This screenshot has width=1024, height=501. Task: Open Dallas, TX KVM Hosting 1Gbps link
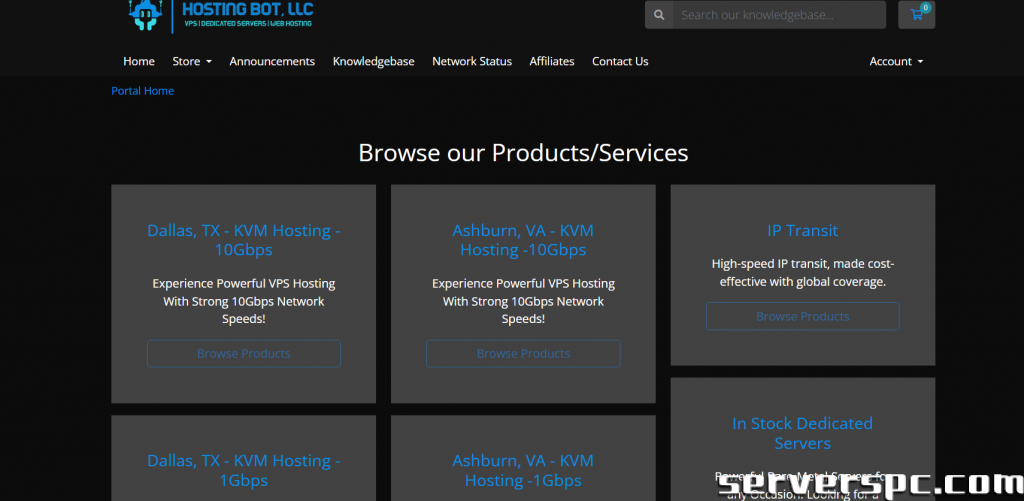point(243,470)
